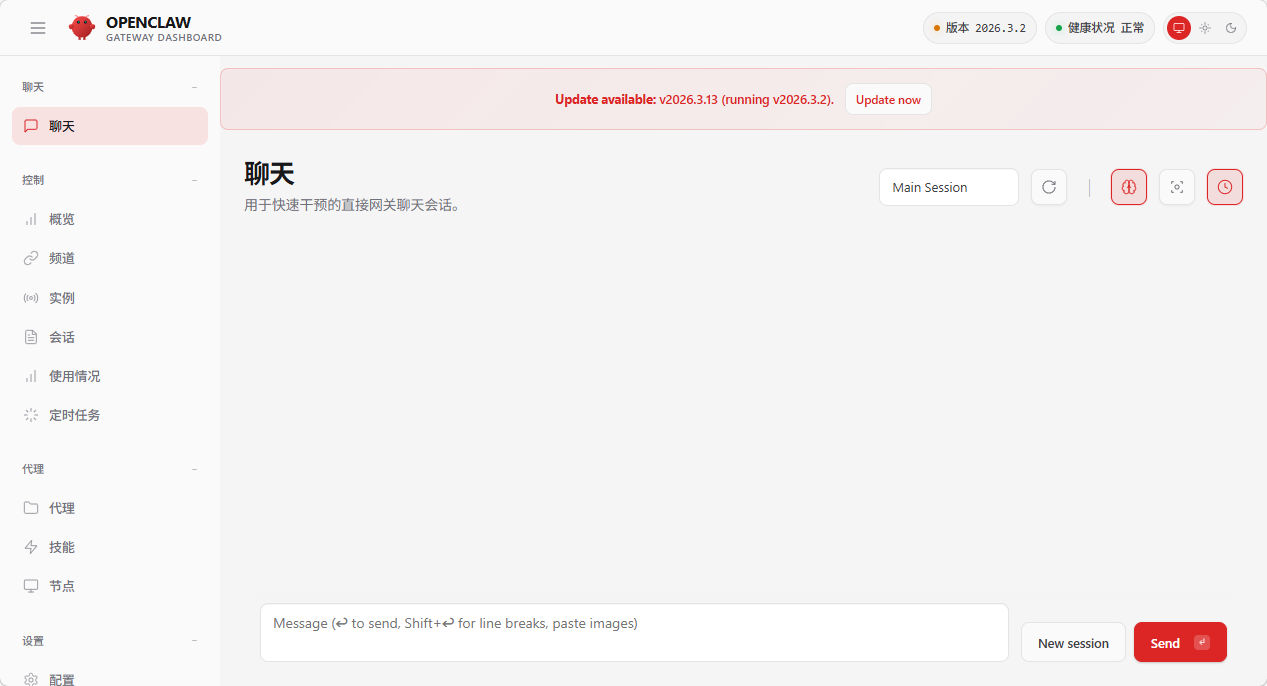Switch to dark theme moon icon
Screen dimensions: 1267x686
tap(1231, 28)
